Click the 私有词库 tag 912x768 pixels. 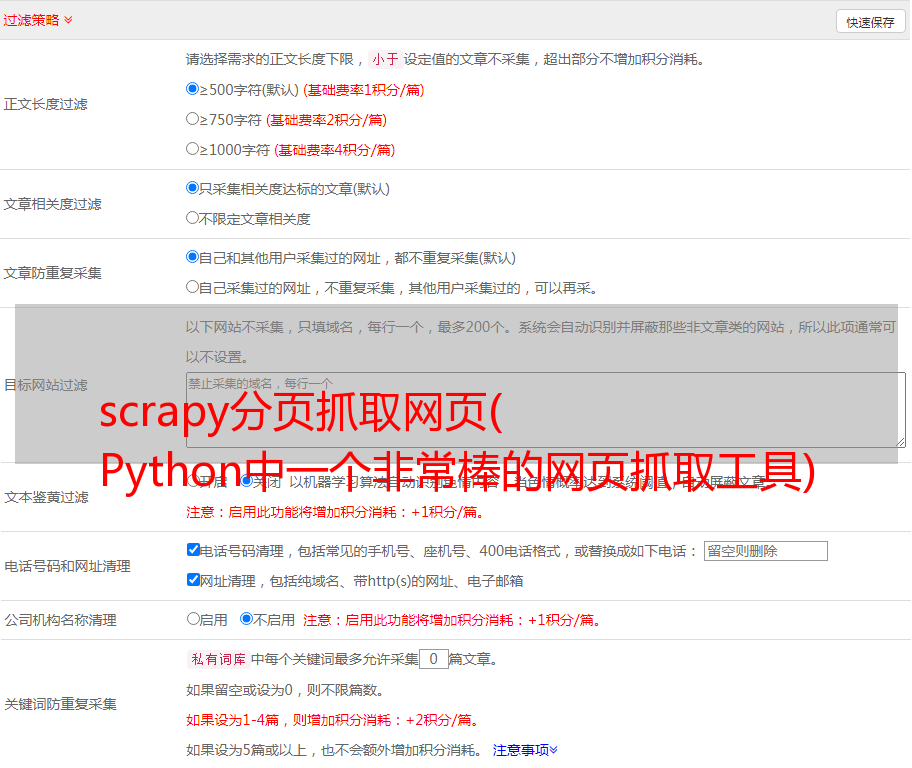[x=219, y=659]
